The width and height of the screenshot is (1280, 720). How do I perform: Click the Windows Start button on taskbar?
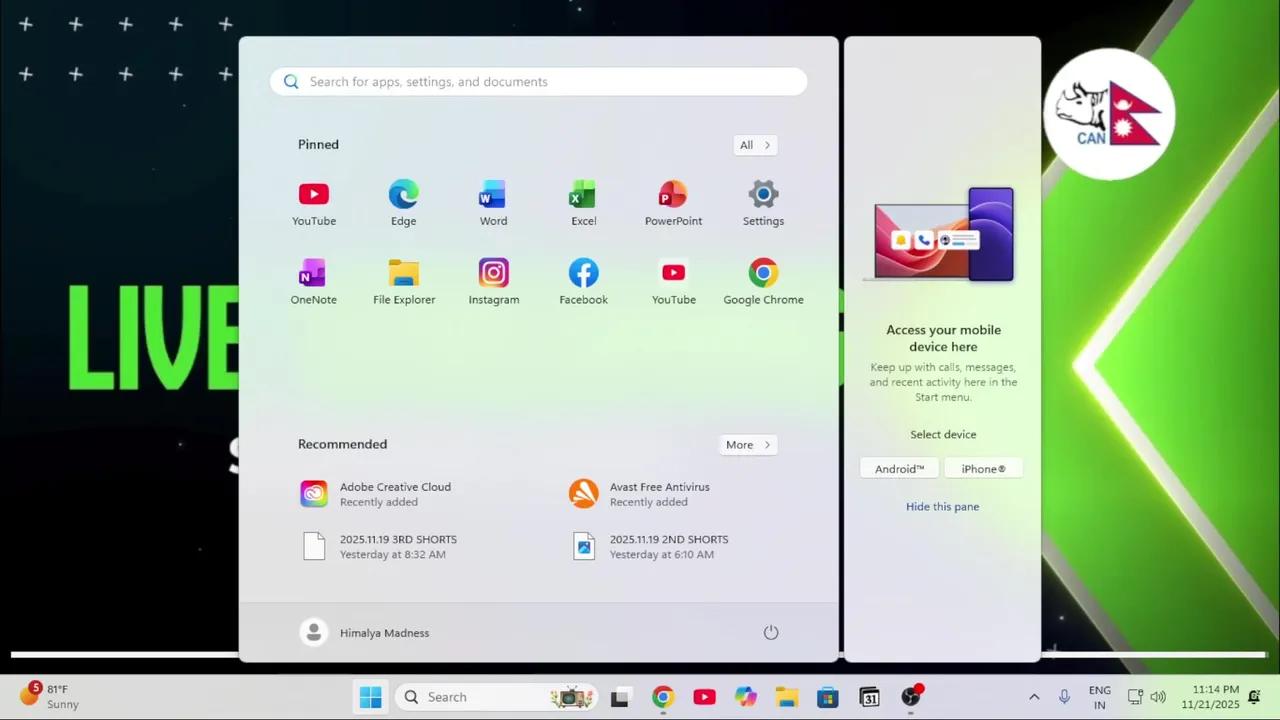(370, 697)
